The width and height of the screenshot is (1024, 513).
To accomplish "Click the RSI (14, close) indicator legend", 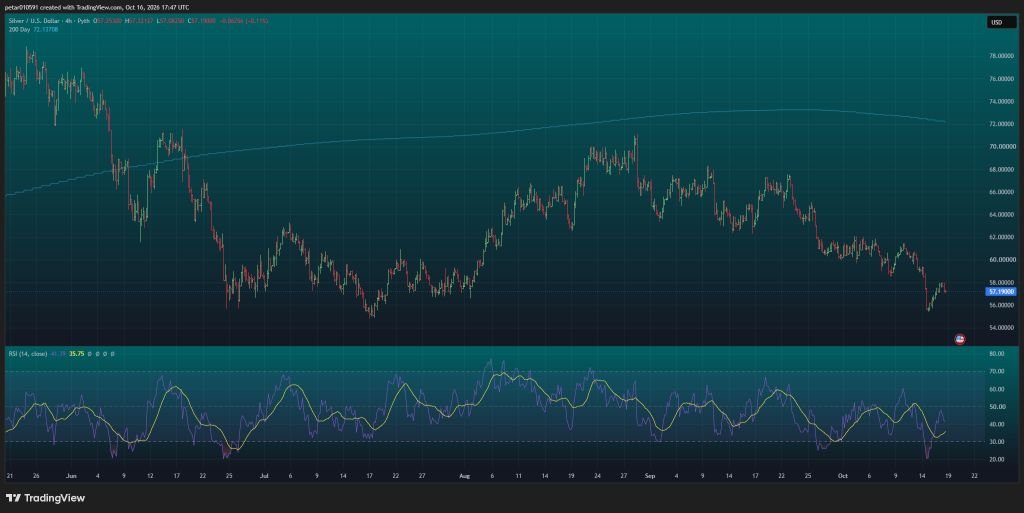I will coord(27,354).
